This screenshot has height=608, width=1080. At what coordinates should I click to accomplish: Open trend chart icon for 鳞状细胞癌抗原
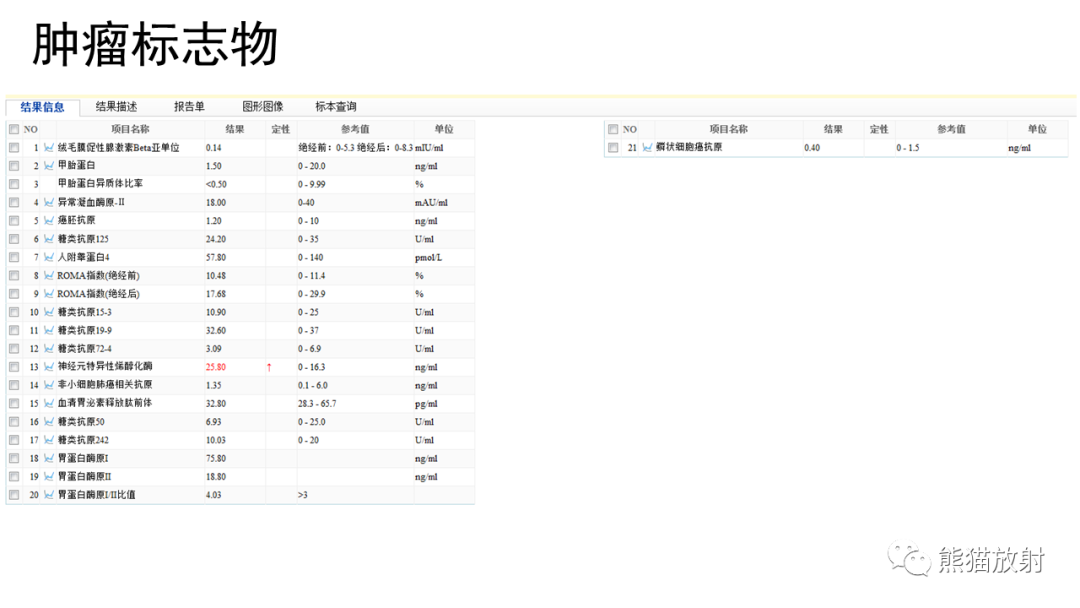pyautogui.click(x=647, y=147)
